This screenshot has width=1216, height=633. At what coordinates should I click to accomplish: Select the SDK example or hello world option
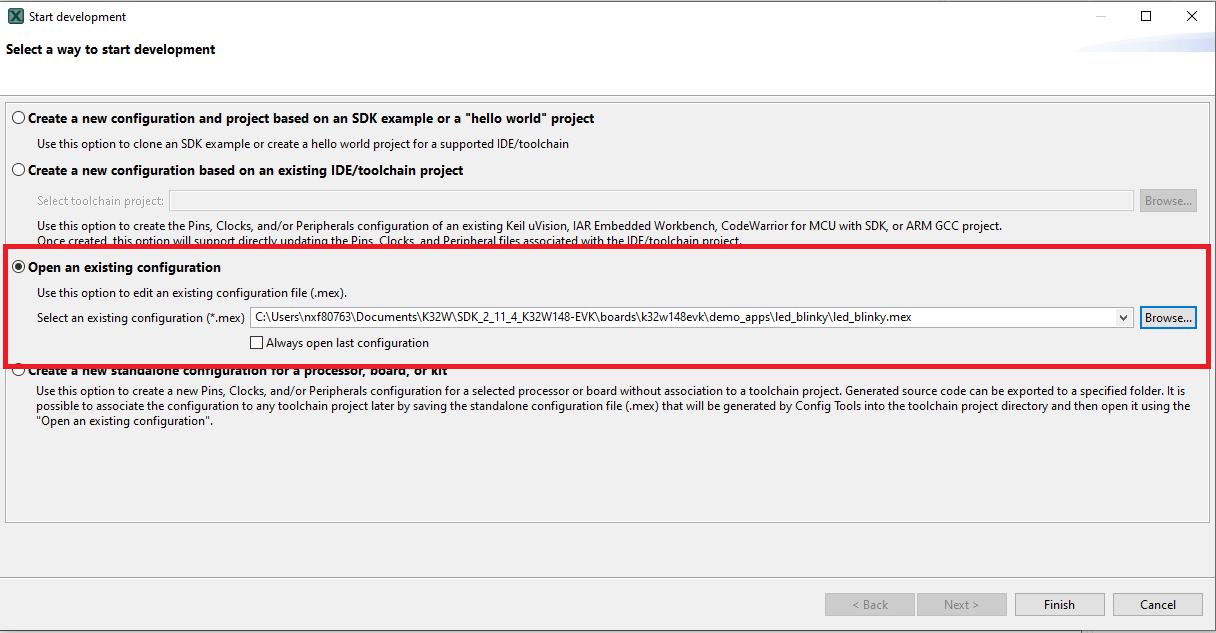19,118
